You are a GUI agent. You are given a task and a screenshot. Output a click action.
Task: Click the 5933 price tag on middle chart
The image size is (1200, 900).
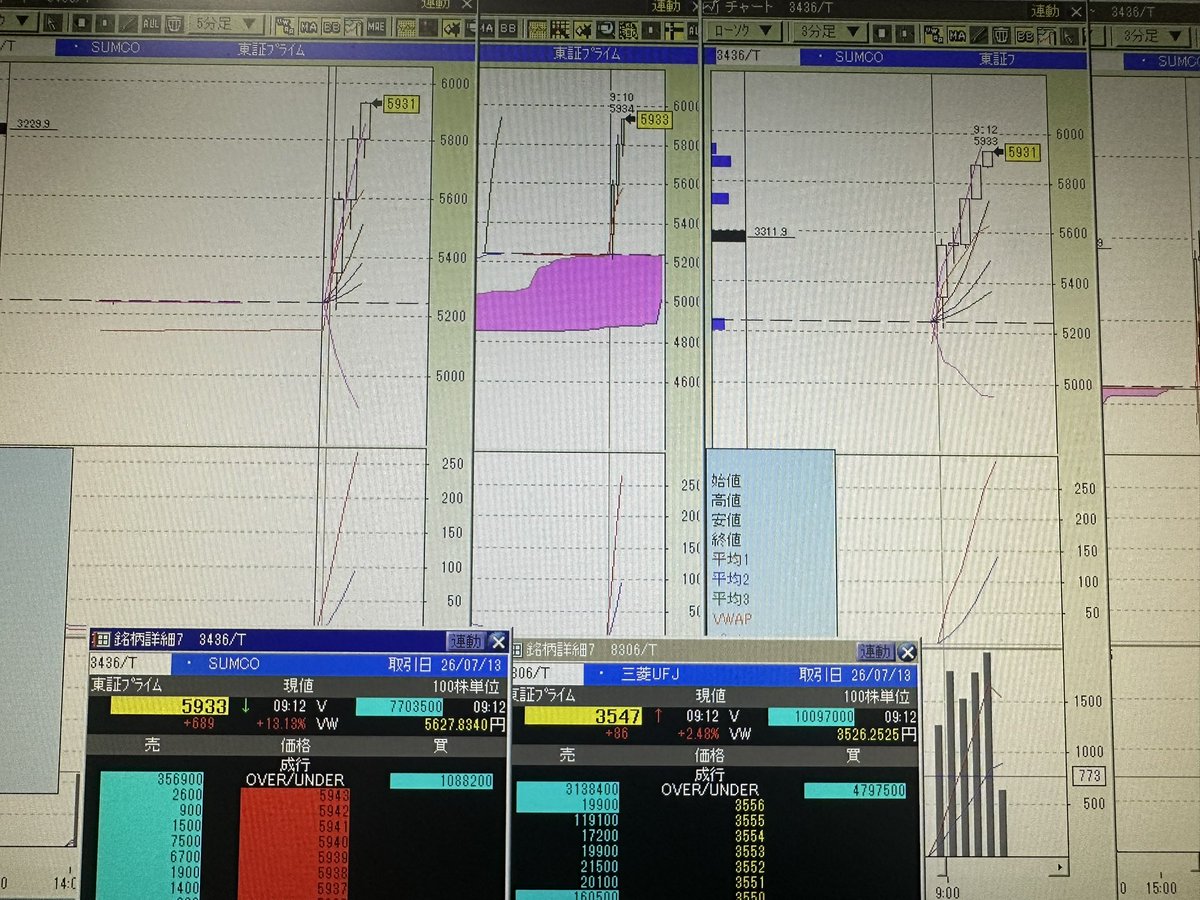click(655, 120)
